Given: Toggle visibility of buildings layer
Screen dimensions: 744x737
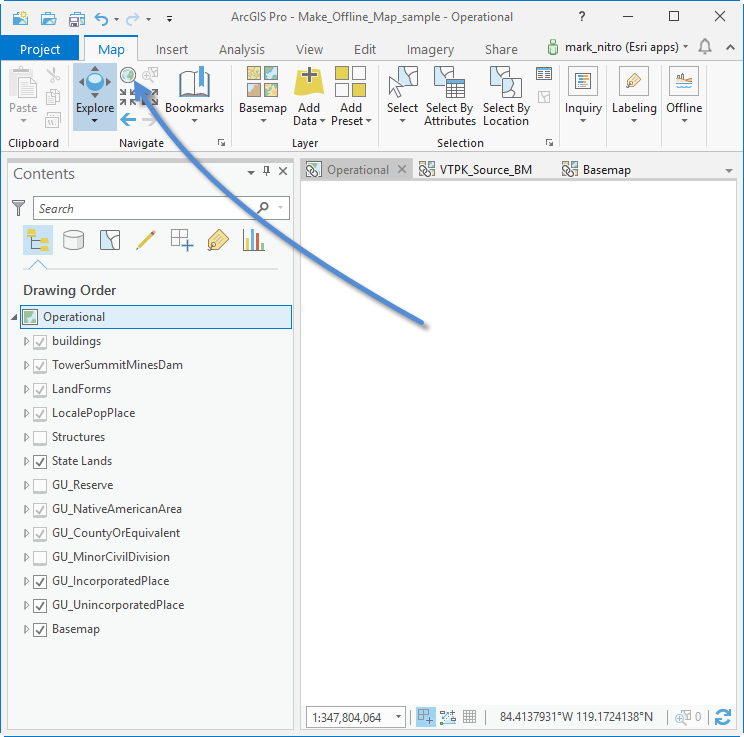Looking at the screenshot, I should [x=40, y=342].
